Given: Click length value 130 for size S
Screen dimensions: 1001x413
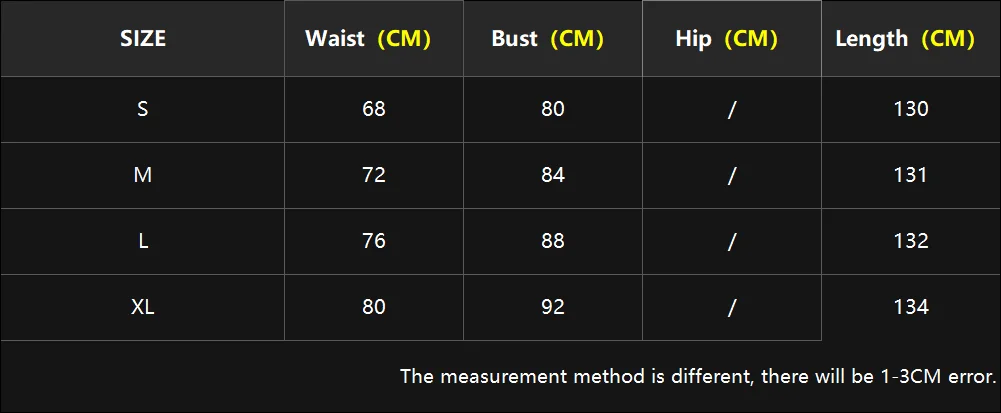Looking at the screenshot, I should coord(911,110).
